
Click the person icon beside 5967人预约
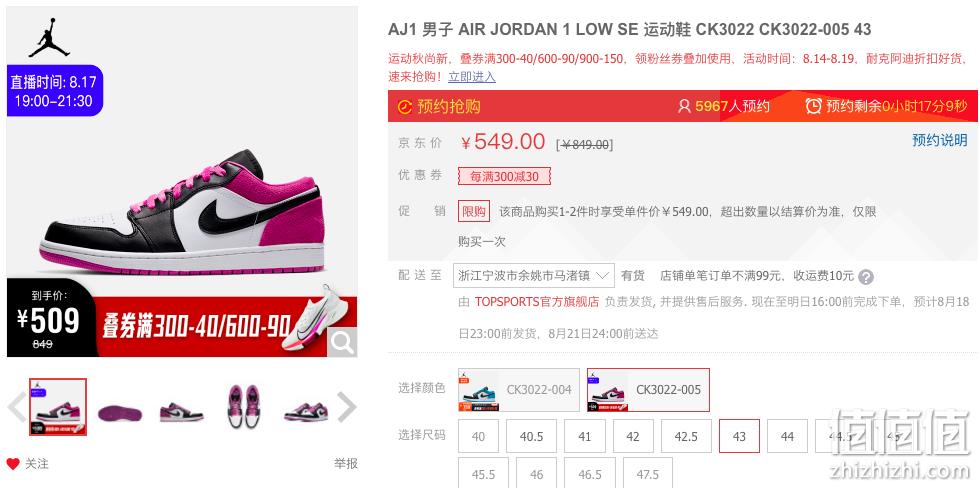point(684,106)
